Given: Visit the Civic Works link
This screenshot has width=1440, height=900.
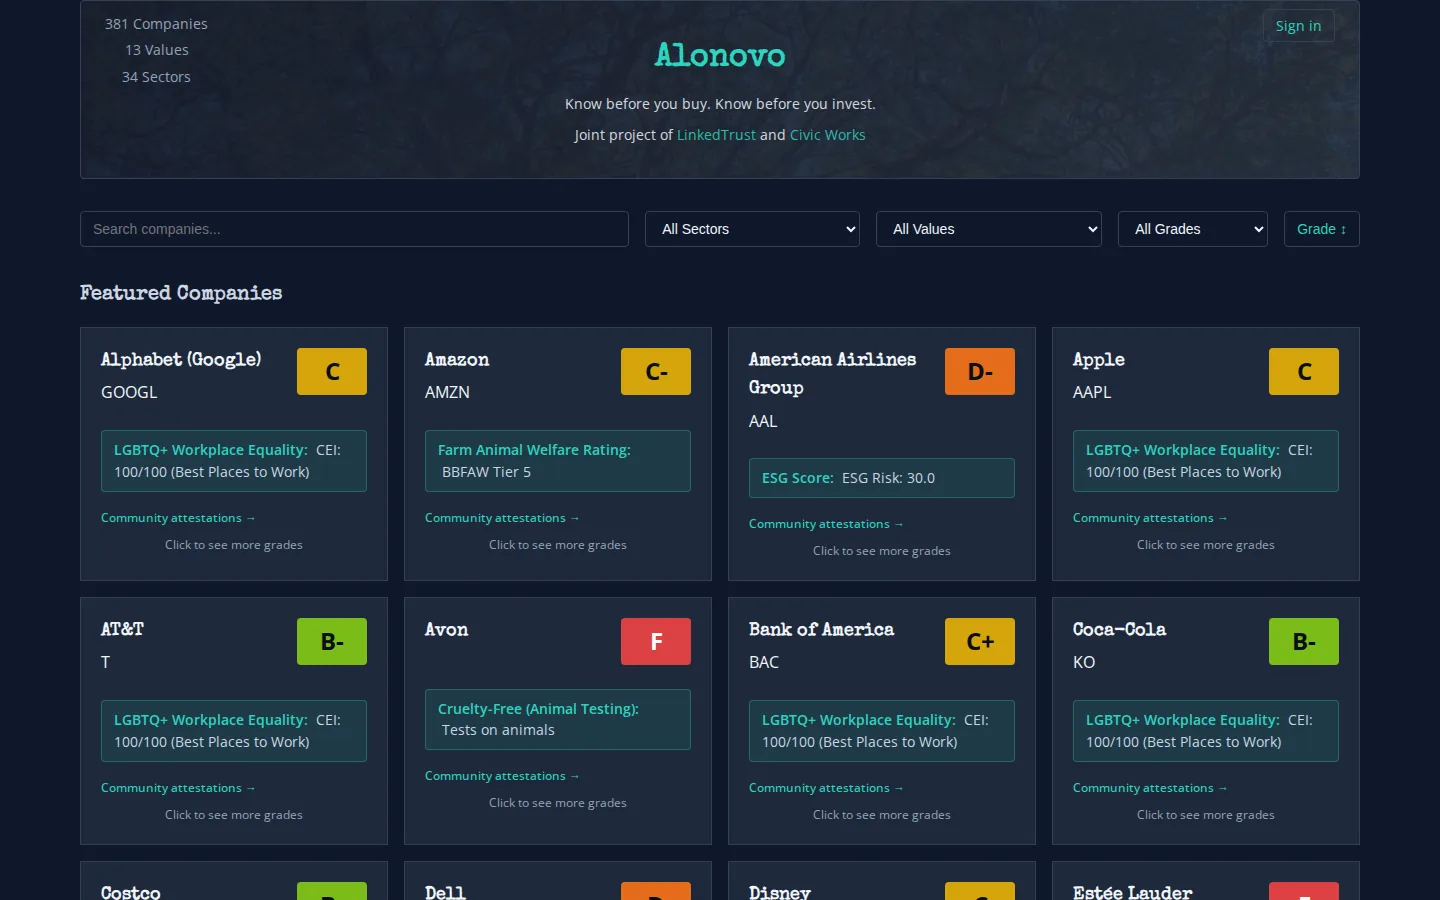Looking at the screenshot, I should tap(828, 135).
